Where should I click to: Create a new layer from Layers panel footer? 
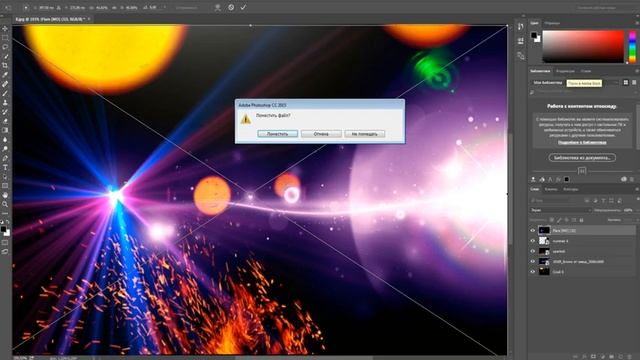(x=621, y=356)
